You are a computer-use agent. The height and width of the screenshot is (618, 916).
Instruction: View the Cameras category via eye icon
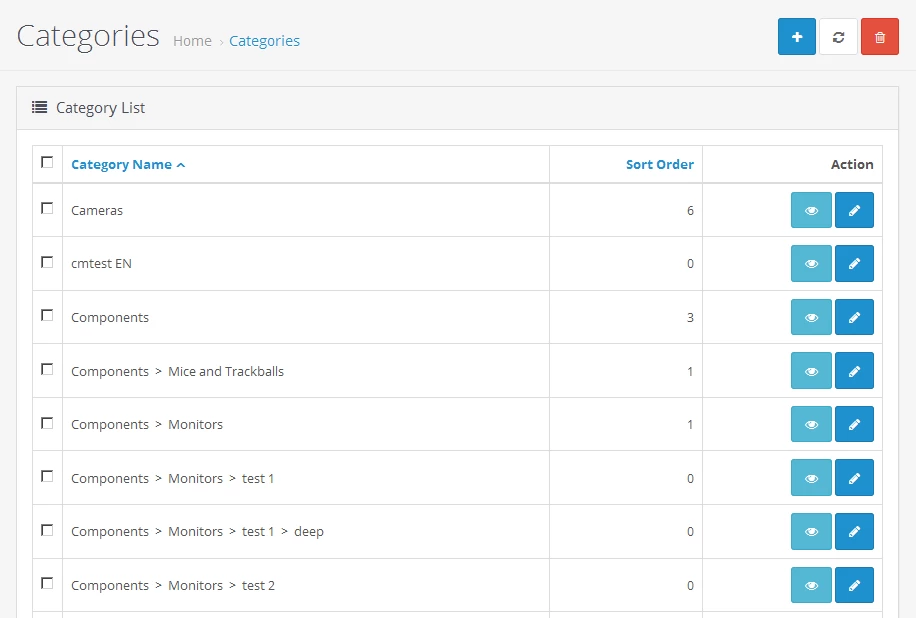(811, 210)
